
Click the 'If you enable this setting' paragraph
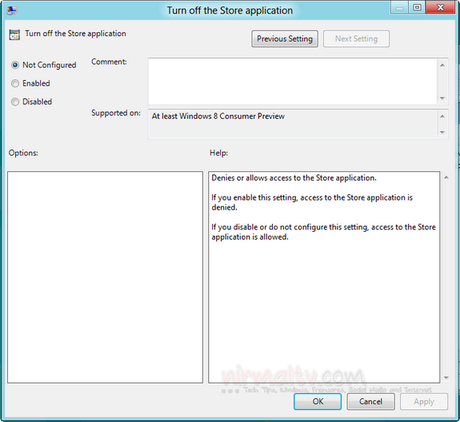pyautogui.click(x=312, y=202)
